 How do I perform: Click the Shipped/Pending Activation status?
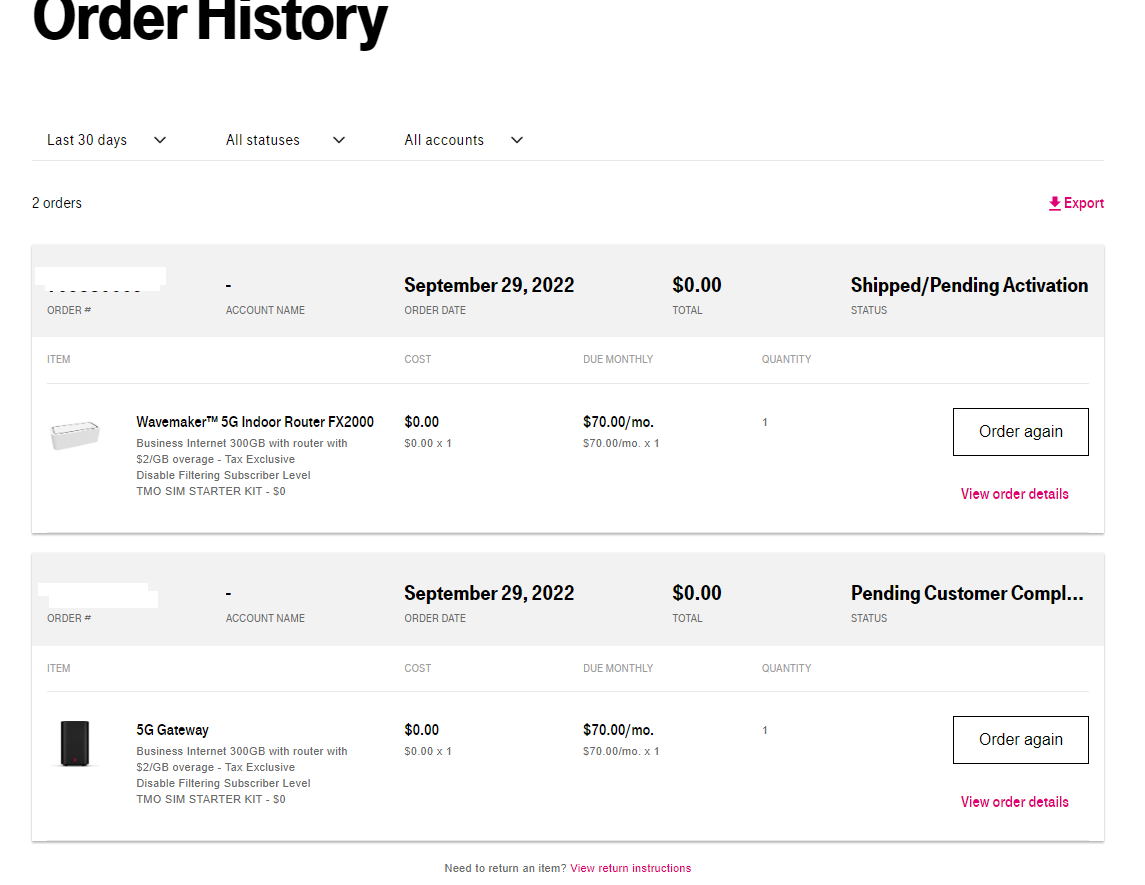(968, 285)
